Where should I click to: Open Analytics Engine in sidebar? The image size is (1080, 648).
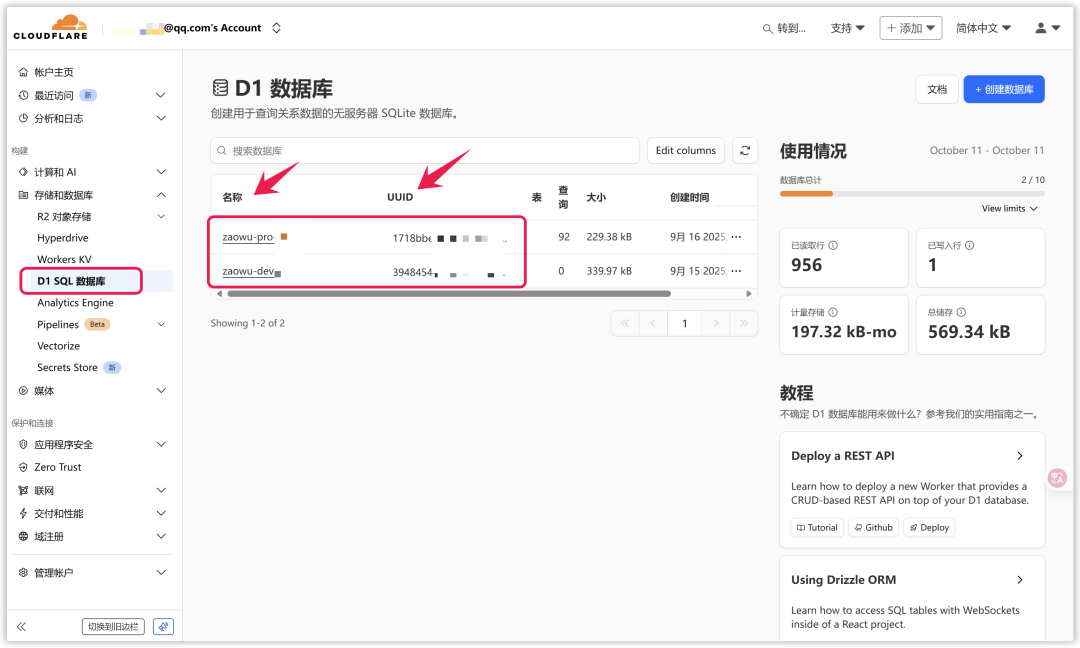(x=75, y=303)
